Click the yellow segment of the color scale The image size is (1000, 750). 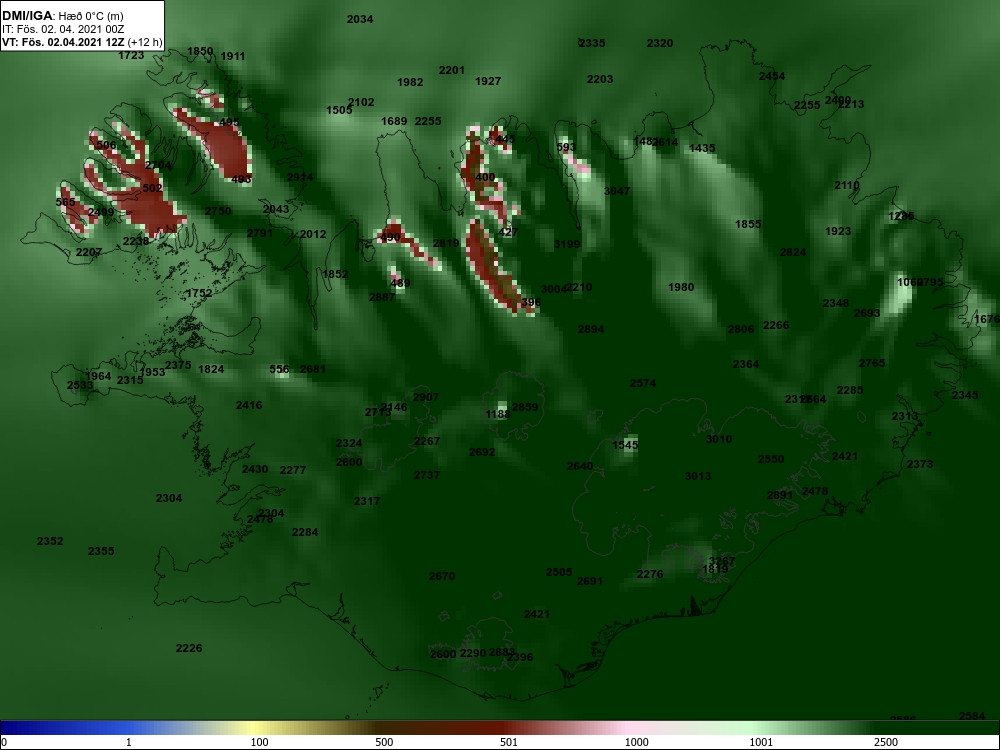tap(255, 728)
